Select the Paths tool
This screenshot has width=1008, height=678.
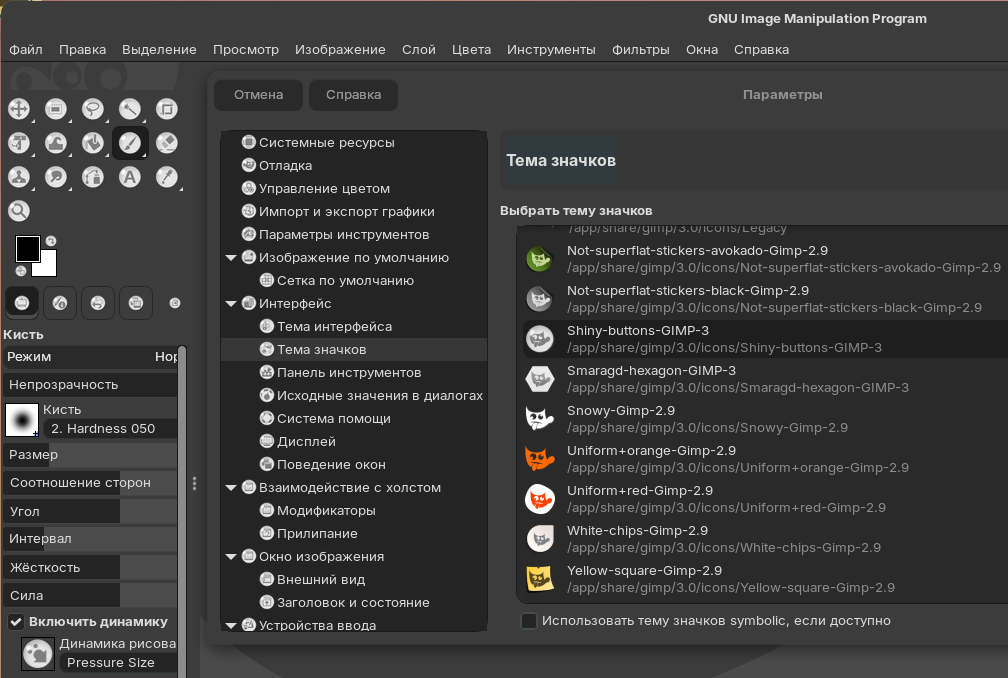pos(93,177)
